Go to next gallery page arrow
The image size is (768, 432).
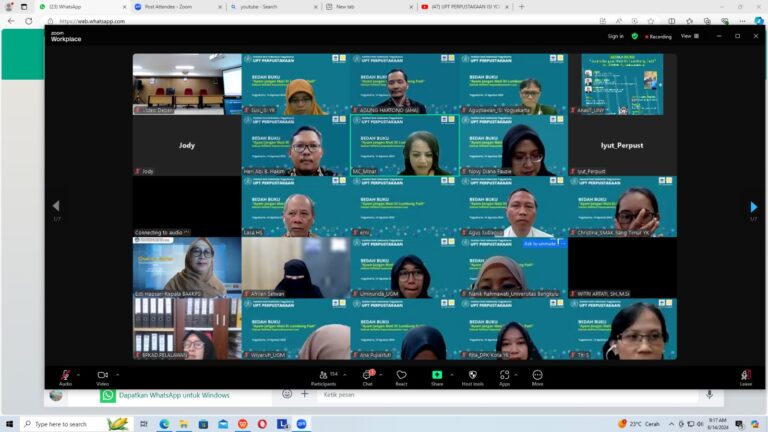tap(753, 207)
